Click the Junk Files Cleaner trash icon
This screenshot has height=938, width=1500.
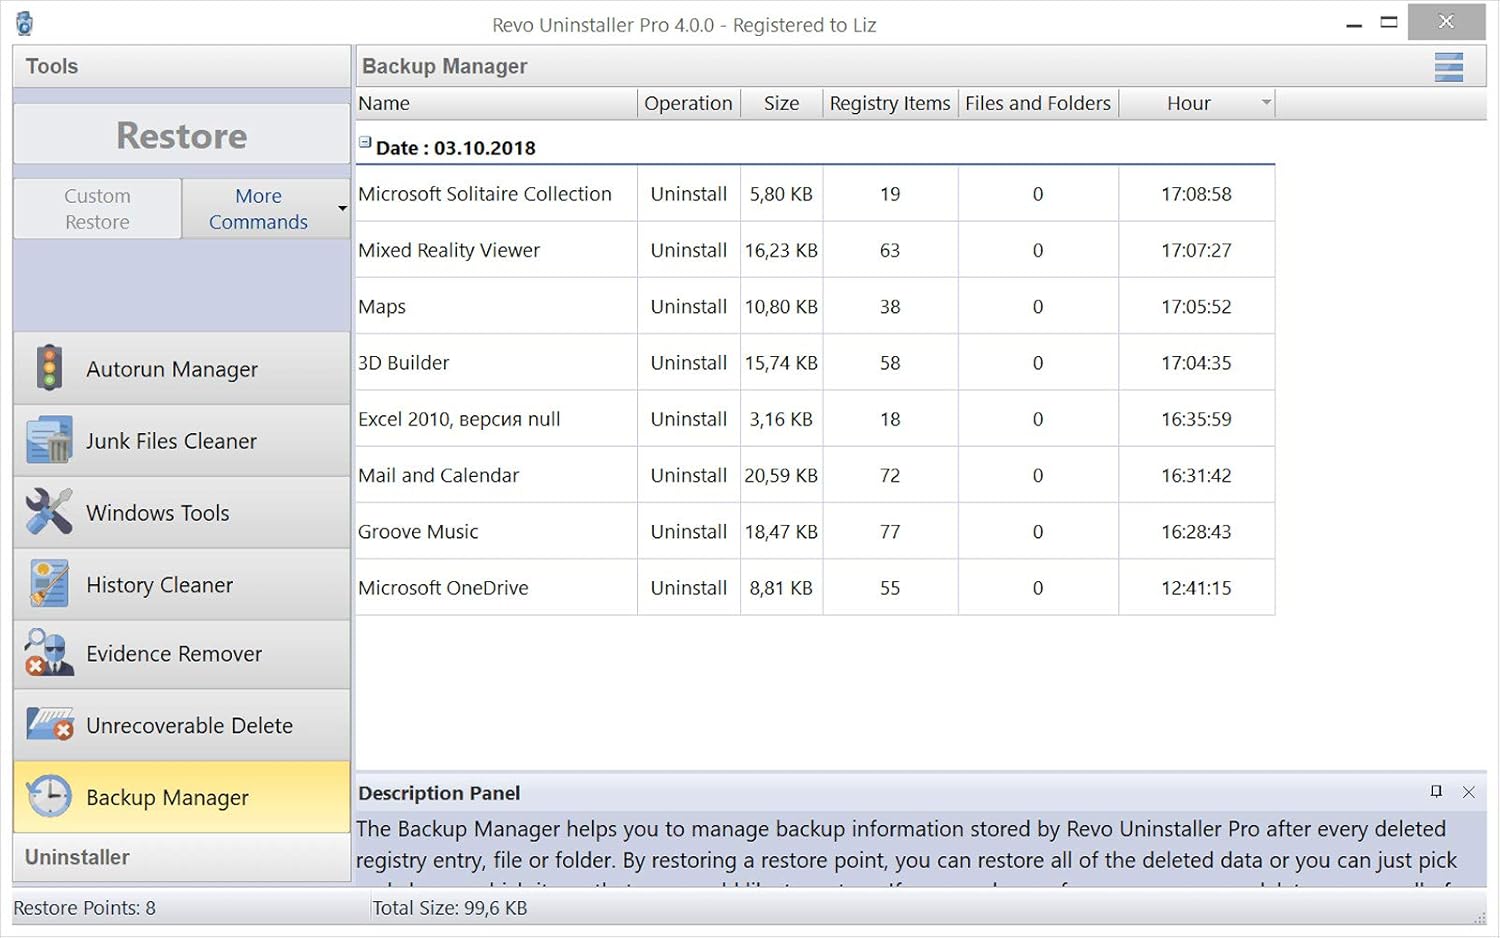(49, 440)
